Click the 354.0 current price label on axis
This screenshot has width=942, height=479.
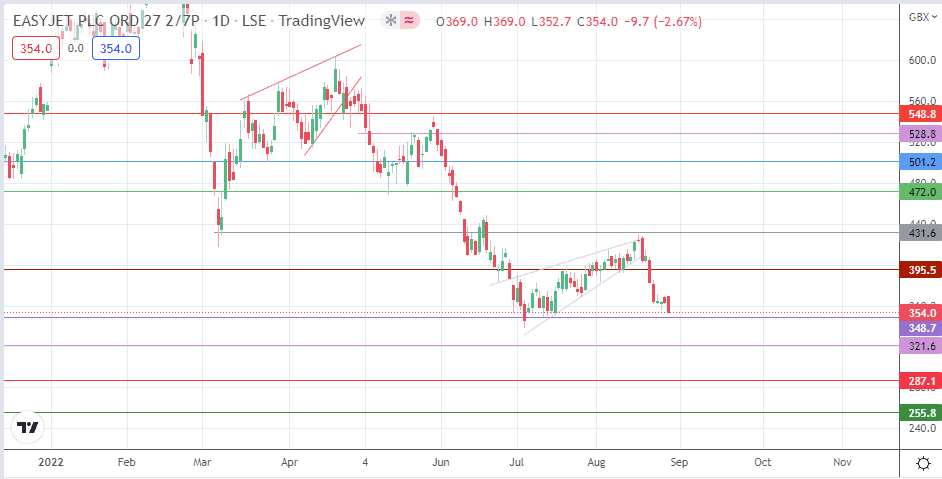click(920, 313)
